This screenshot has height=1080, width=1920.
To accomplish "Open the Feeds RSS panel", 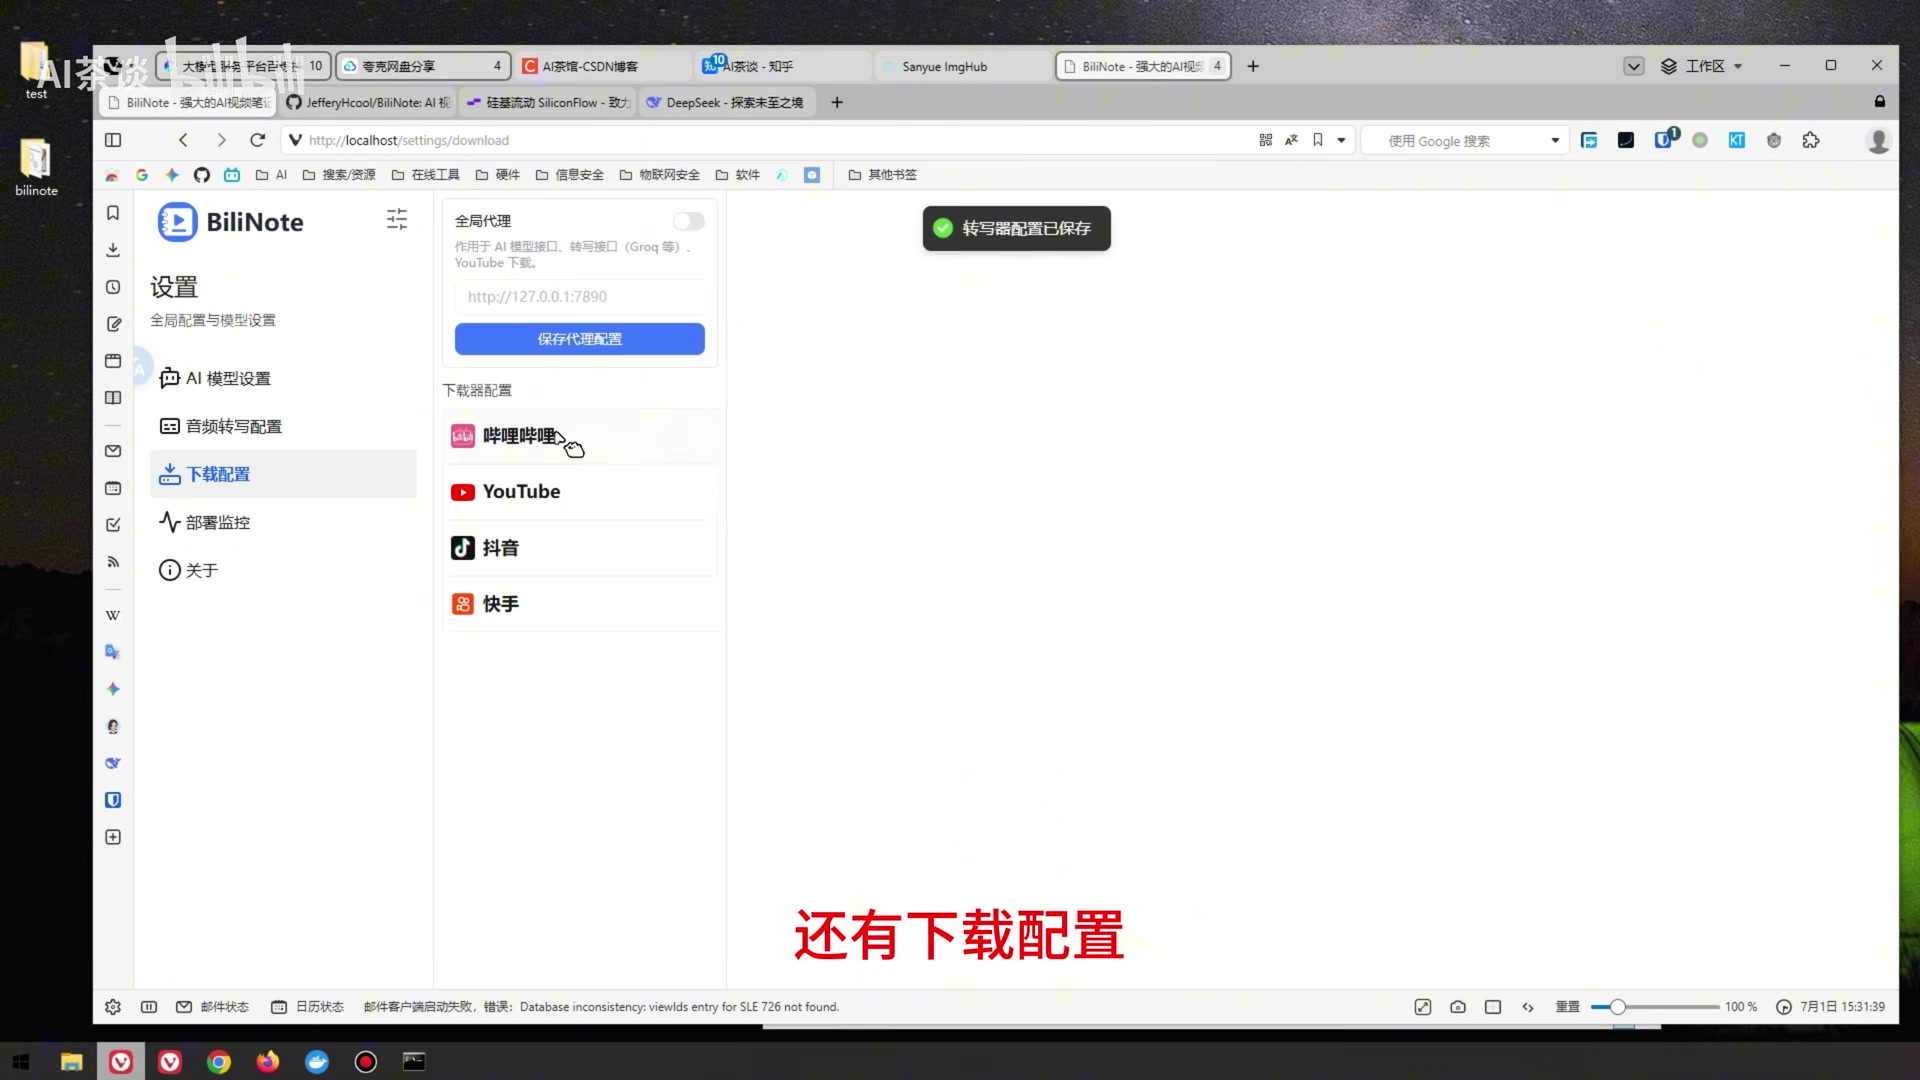I will [113, 562].
